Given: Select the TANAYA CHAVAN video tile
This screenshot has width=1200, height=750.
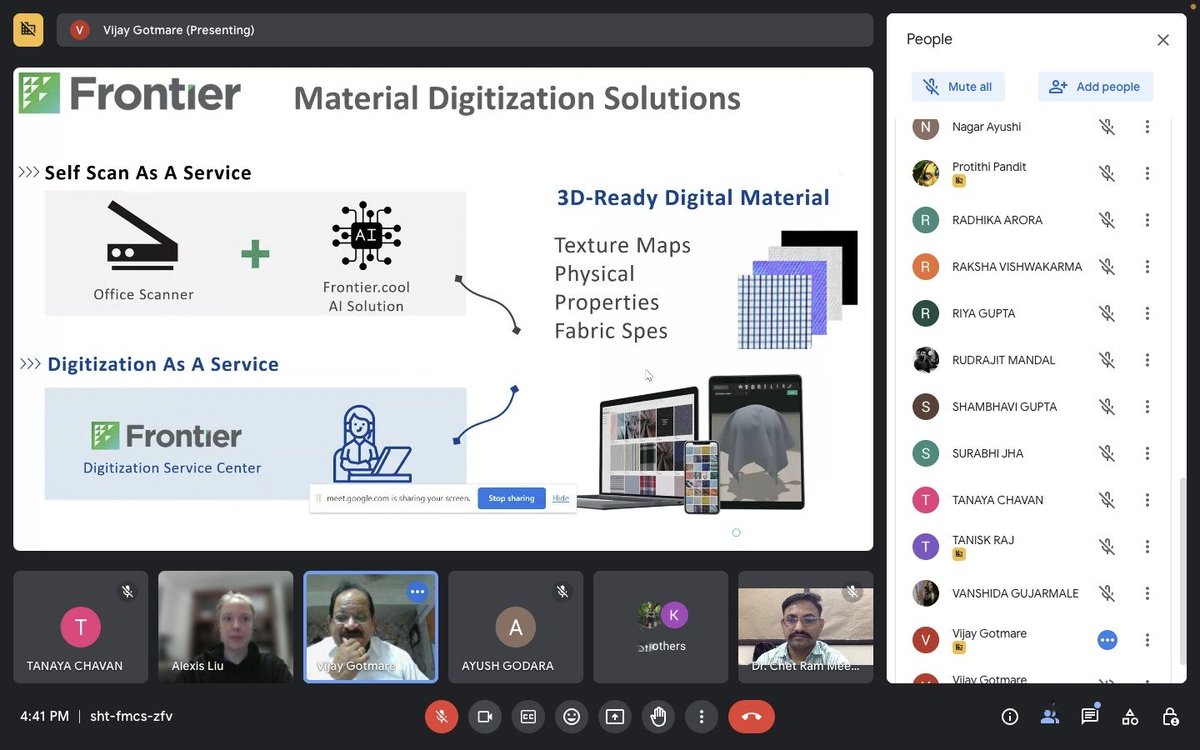Looking at the screenshot, I should (80, 627).
